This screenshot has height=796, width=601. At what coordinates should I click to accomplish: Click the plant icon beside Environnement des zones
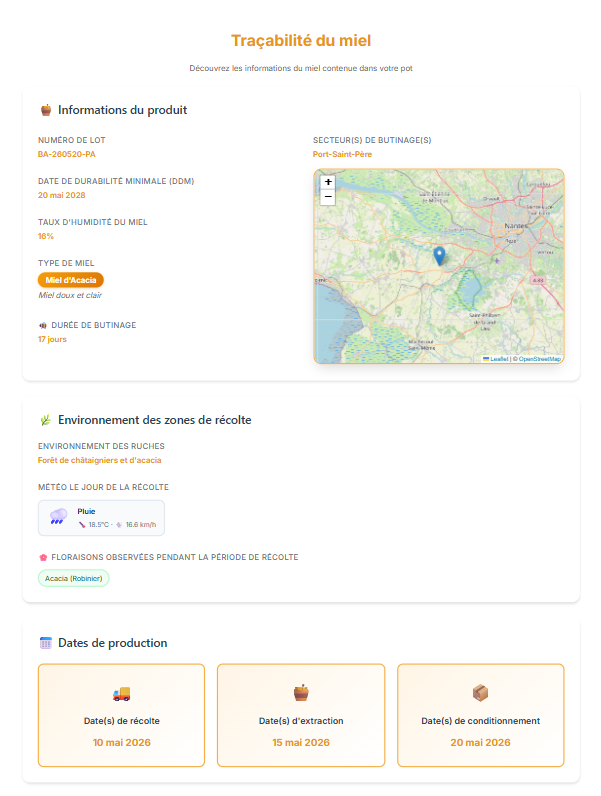[46, 420]
